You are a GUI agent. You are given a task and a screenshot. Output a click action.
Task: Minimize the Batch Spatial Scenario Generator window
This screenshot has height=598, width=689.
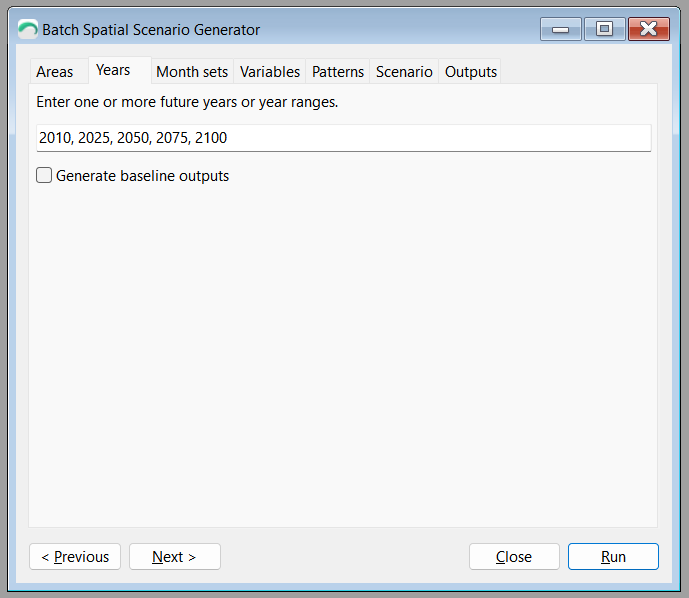click(560, 29)
